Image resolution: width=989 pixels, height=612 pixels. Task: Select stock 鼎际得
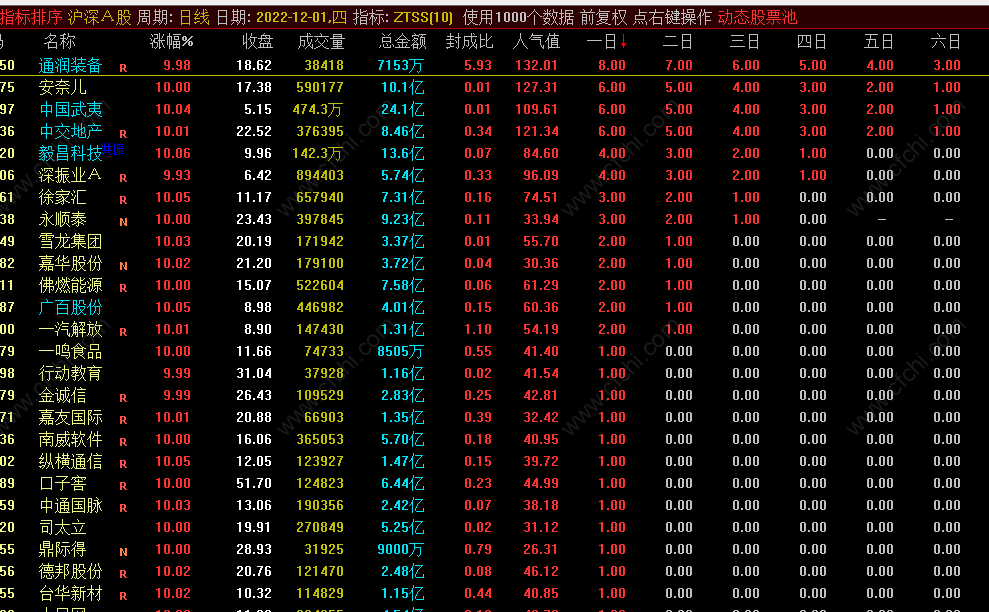[x=62, y=550]
